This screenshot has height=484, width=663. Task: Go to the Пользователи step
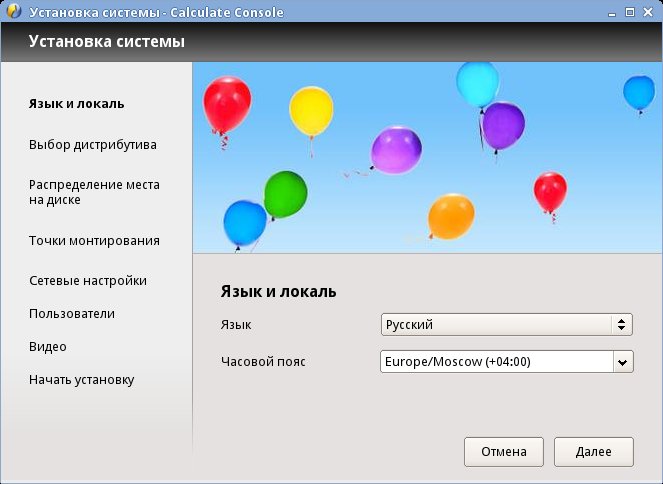(72, 314)
